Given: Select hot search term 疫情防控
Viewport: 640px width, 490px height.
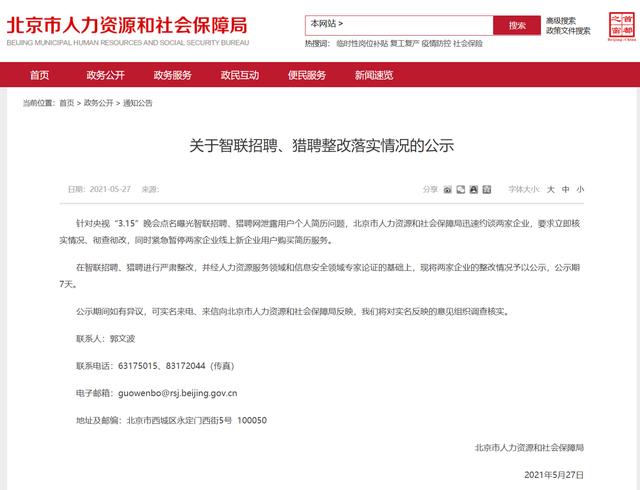Looking at the screenshot, I should [x=436, y=43].
